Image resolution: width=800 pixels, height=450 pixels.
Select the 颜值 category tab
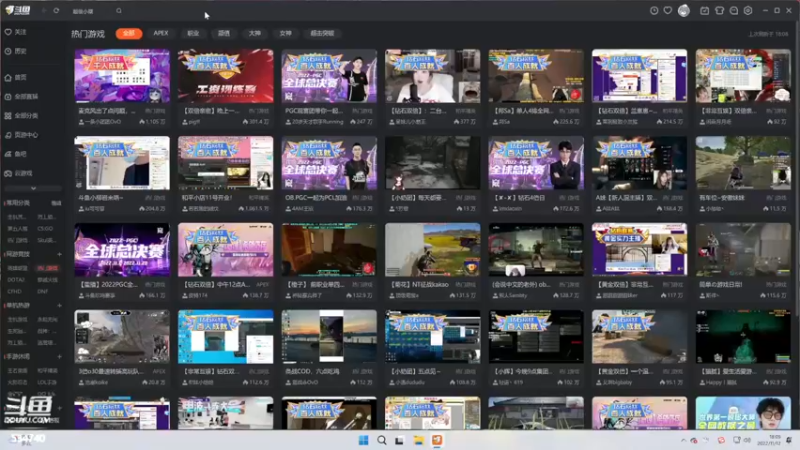(x=223, y=33)
